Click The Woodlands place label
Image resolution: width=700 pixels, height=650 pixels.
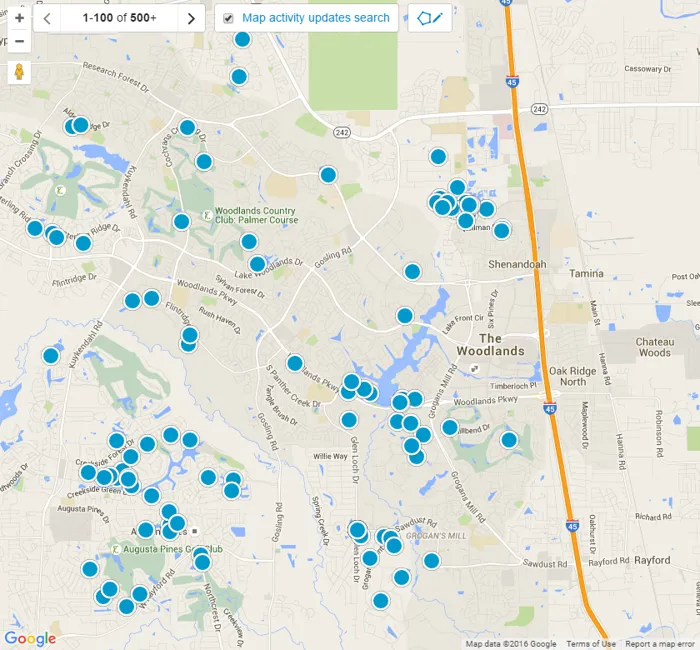click(x=490, y=345)
